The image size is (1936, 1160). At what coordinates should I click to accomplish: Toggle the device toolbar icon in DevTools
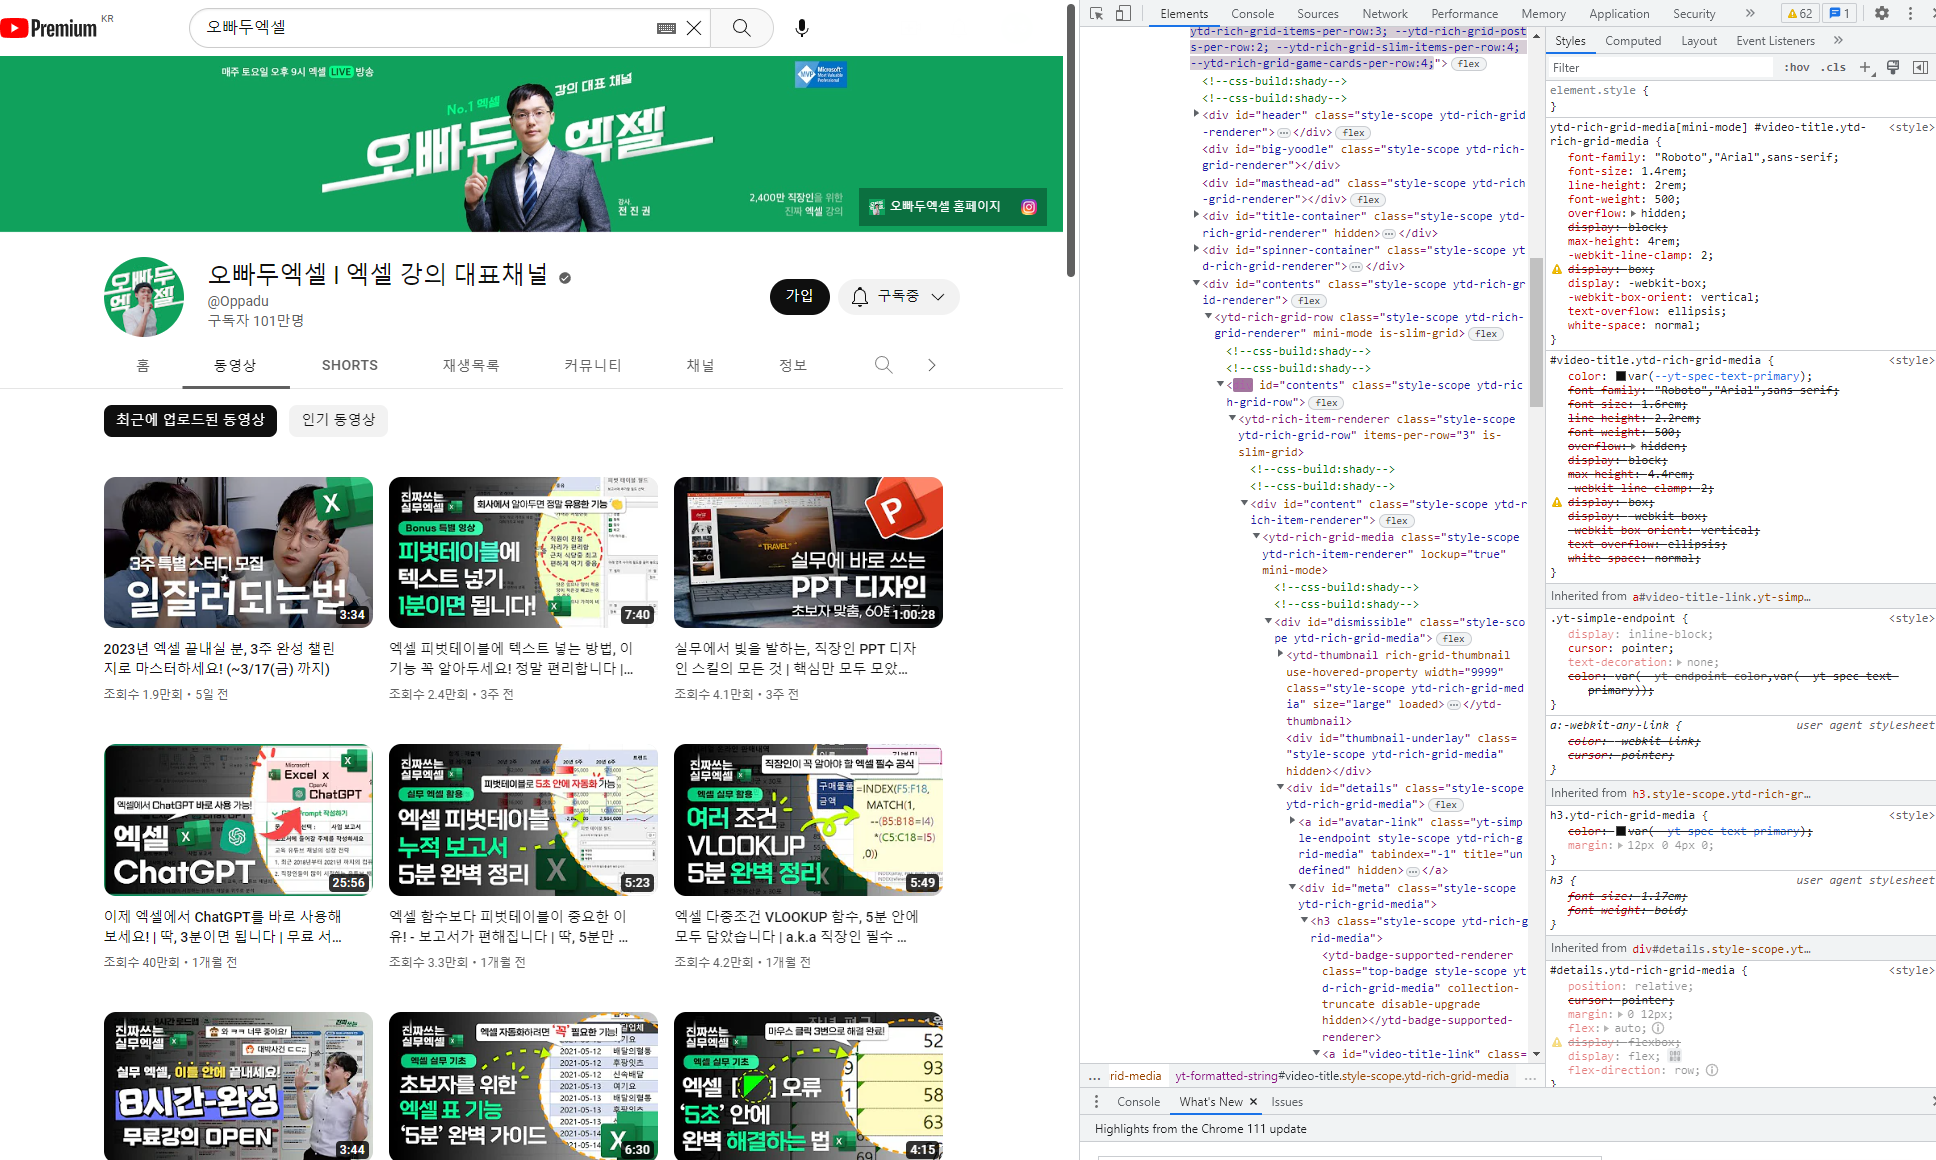1123,13
